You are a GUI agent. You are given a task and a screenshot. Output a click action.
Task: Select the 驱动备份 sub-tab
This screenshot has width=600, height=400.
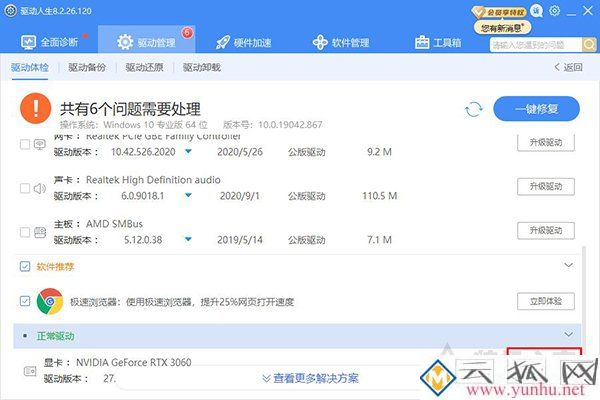87,67
